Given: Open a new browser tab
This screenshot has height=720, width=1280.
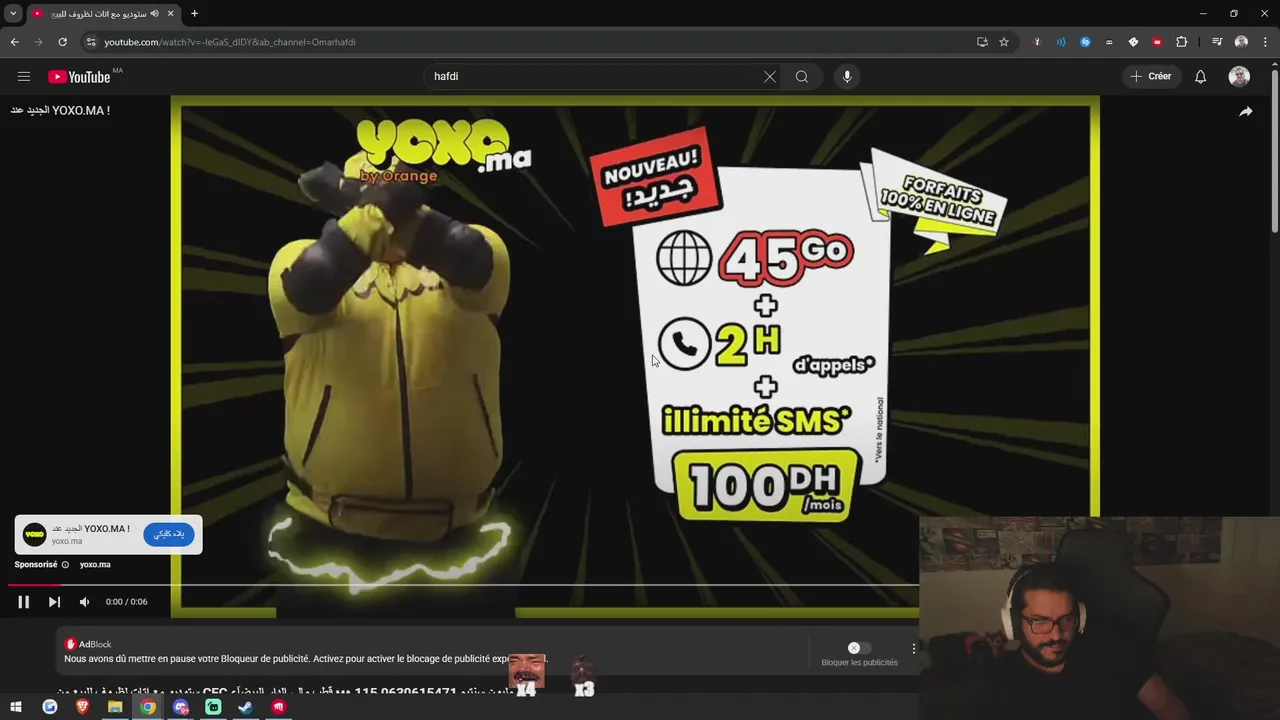Looking at the screenshot, I should click(x=195, y=14).
